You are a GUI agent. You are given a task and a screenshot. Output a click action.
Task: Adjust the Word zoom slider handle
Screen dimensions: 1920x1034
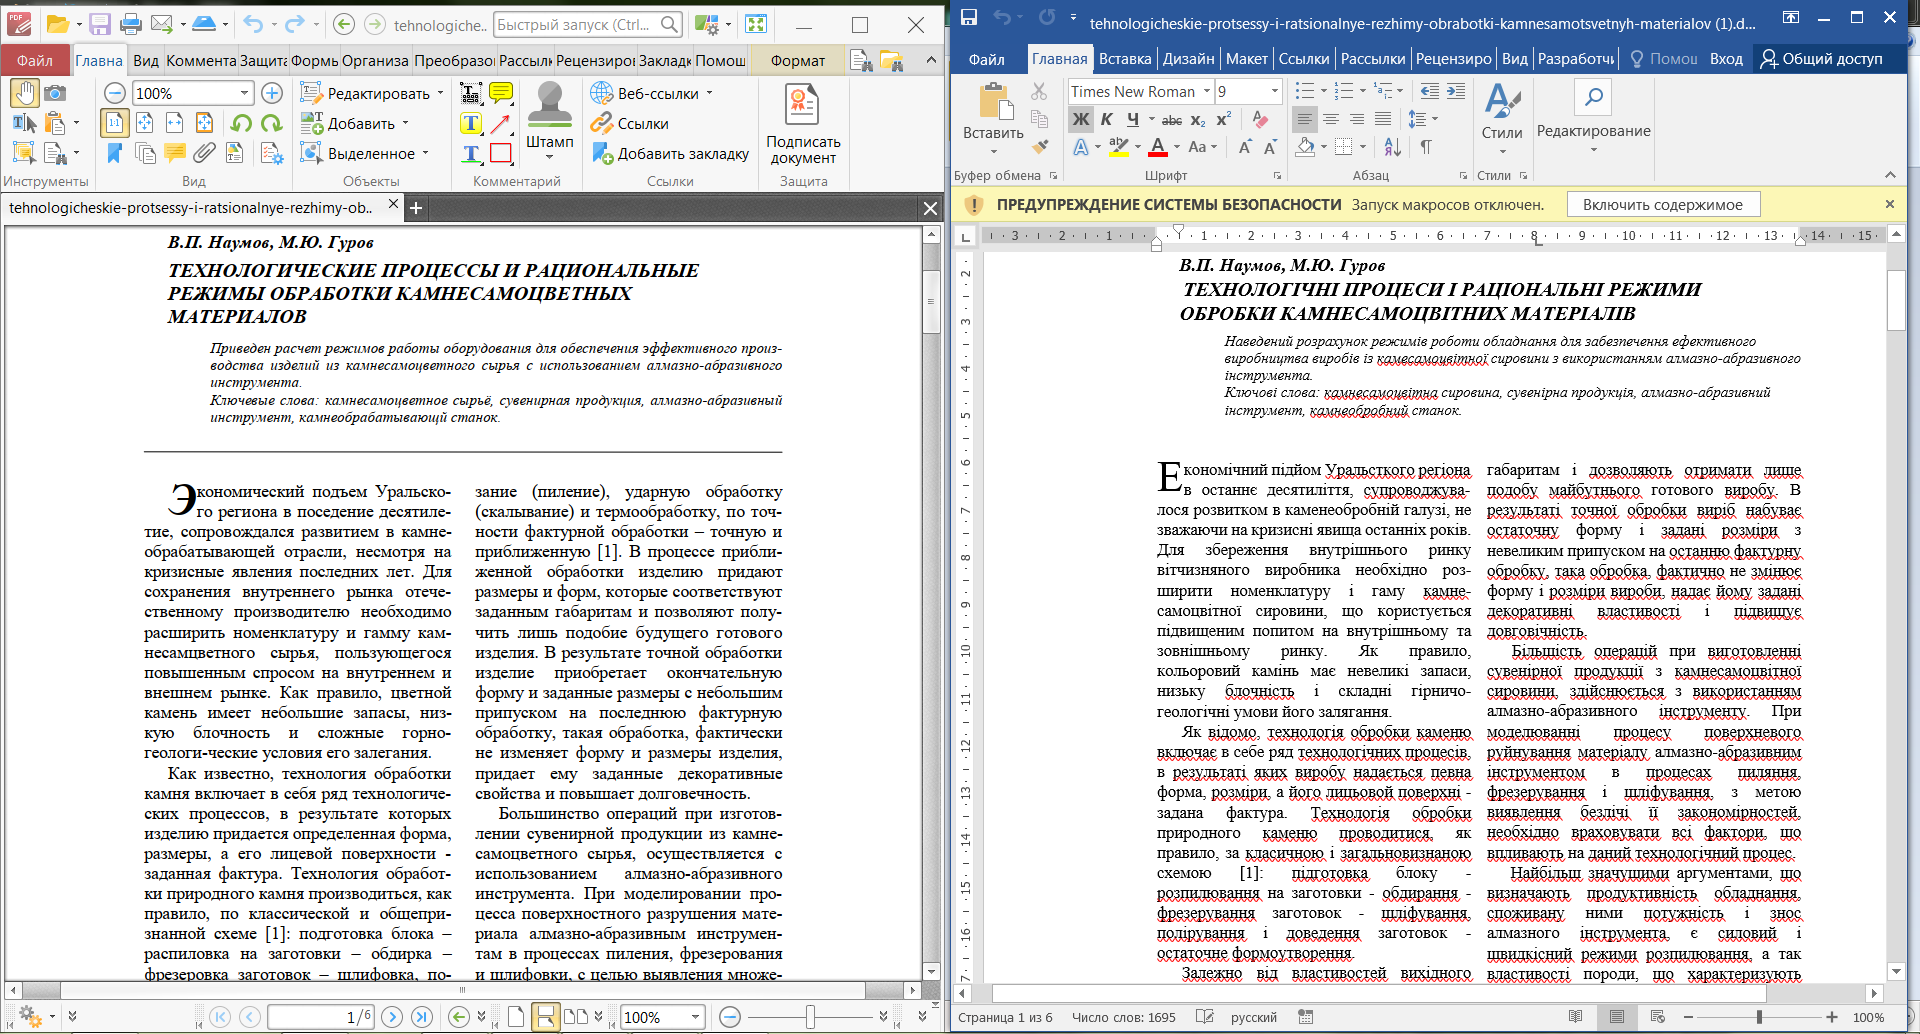1759,1017
